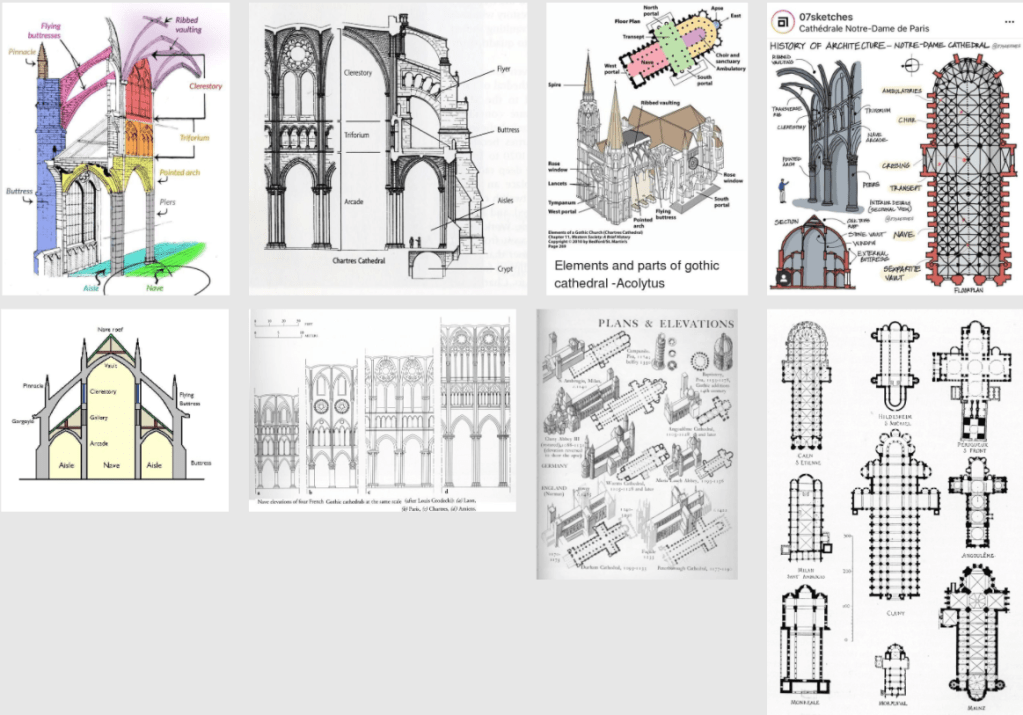Click the red Notre-Dame floorplan sketch
Image resolution: width=1023 pixels, height=715 pixels.
[964, 170]
